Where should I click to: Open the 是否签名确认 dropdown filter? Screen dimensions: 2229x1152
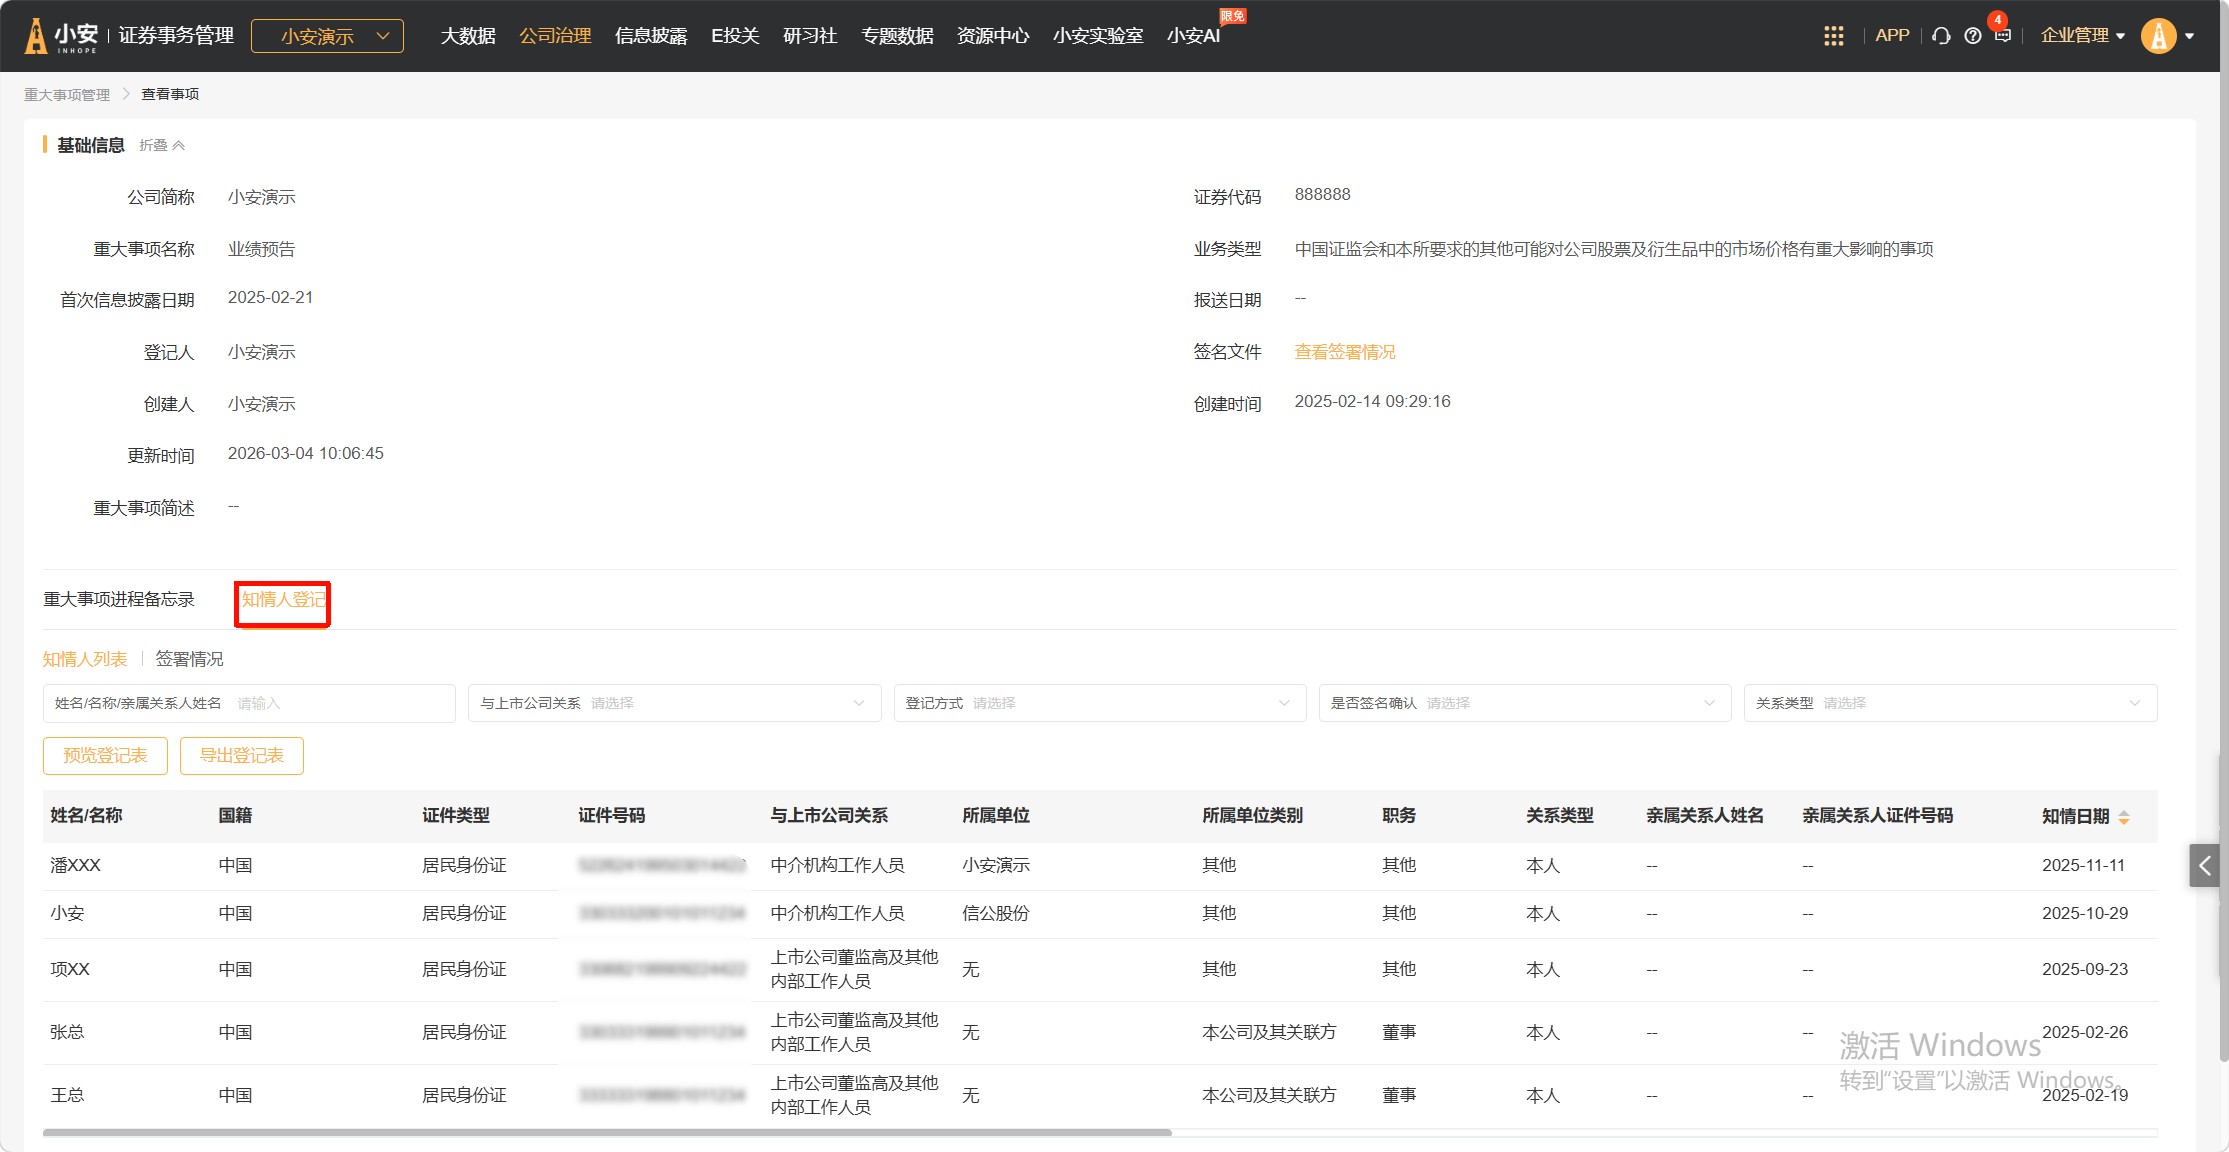click(x=1524, y=703)
